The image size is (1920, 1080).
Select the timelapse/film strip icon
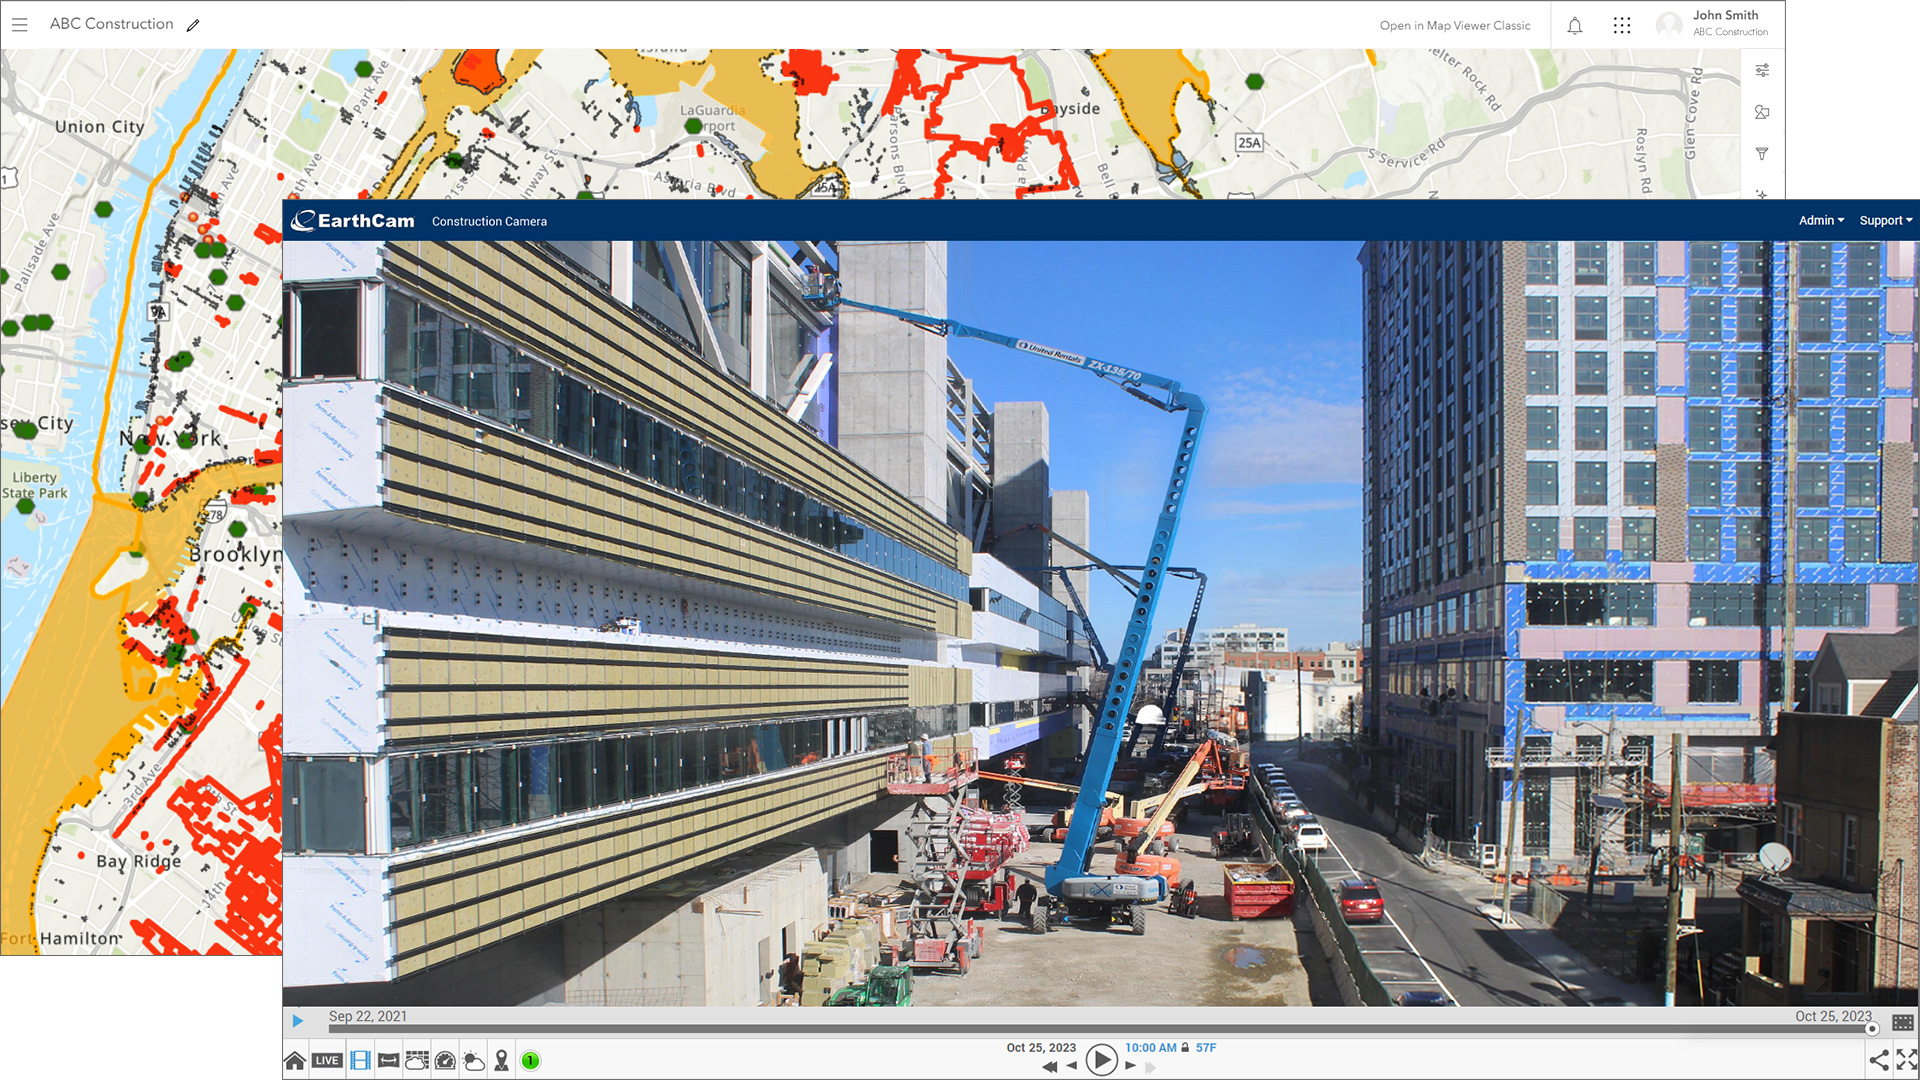coord(361,1059)
